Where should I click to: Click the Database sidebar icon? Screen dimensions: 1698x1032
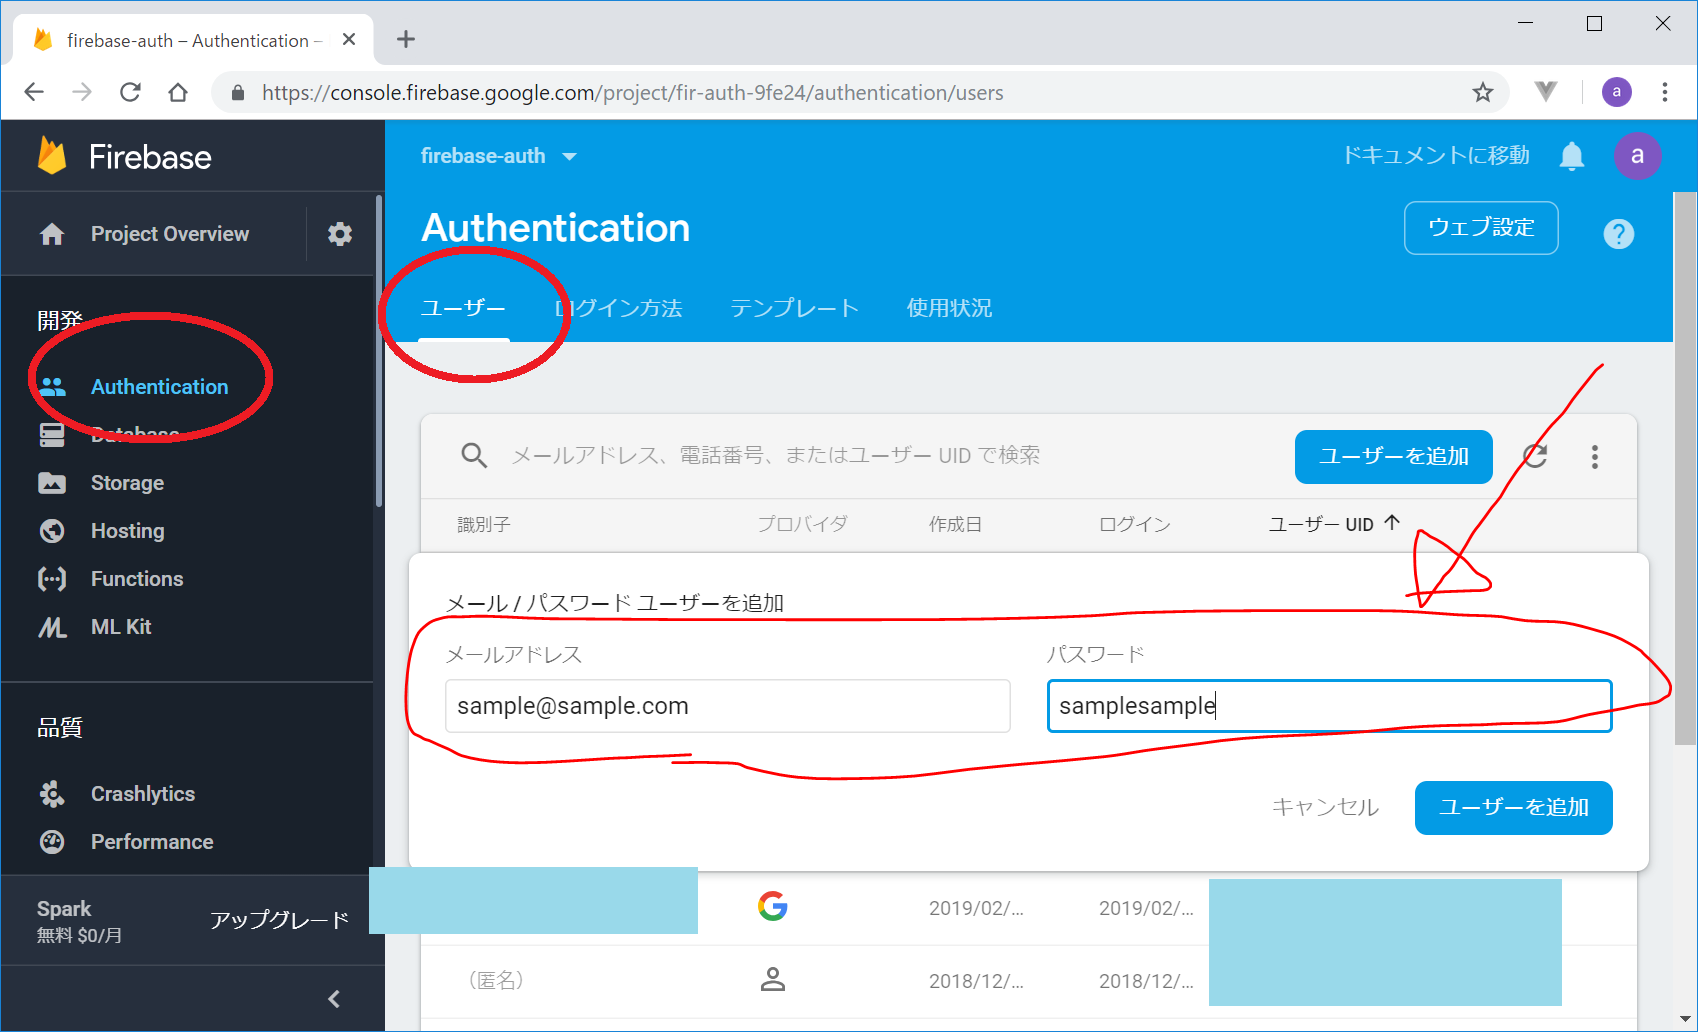click(x=52, y=435)
